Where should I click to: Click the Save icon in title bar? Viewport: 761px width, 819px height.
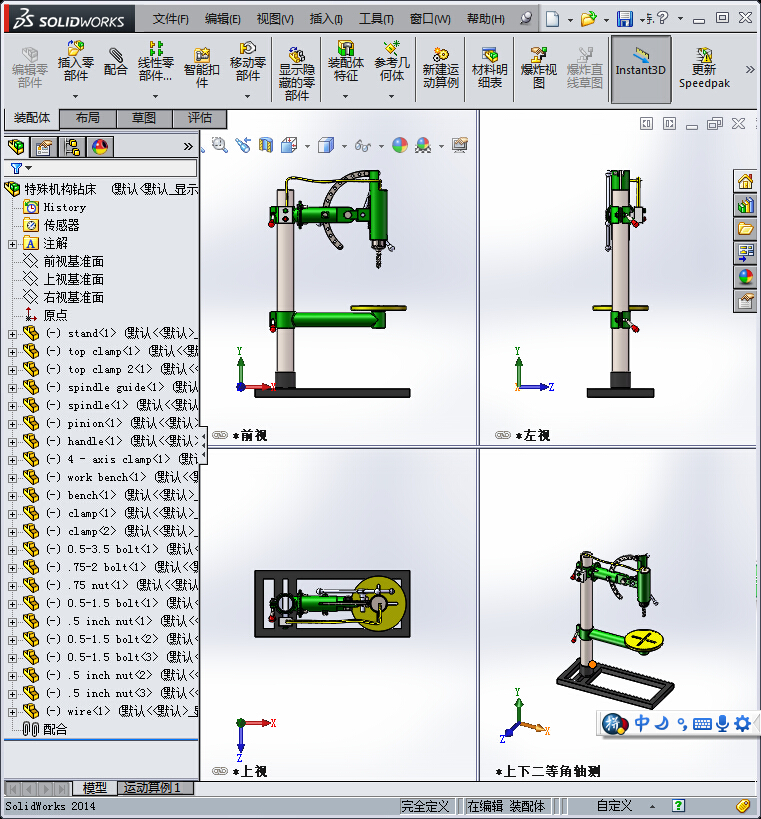pyautogui.click(x=625, y=19)
